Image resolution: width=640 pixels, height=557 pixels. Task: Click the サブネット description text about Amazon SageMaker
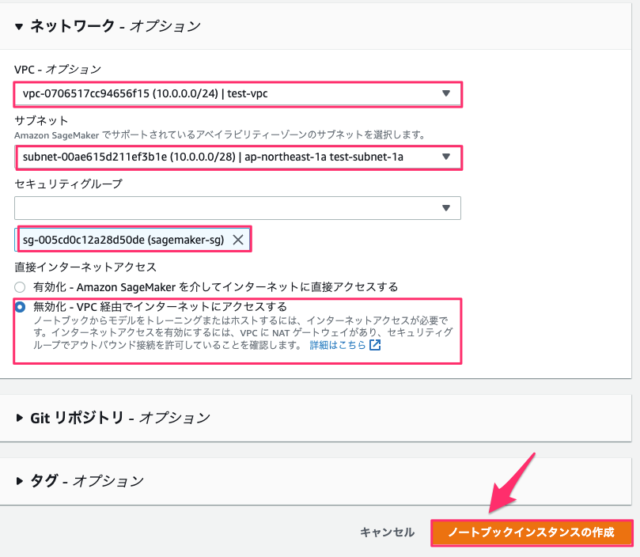pos(220,135)
